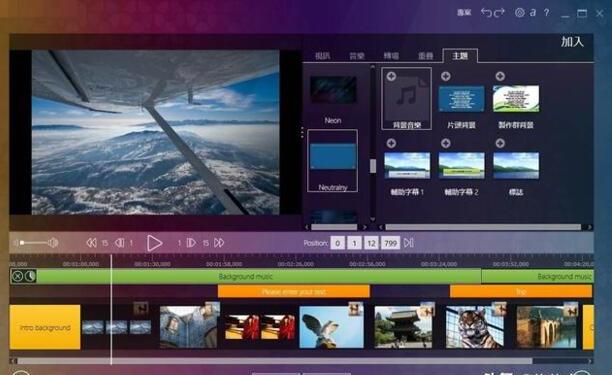
Task: Adjust the volume slider handle
Action: coord(22,243)
